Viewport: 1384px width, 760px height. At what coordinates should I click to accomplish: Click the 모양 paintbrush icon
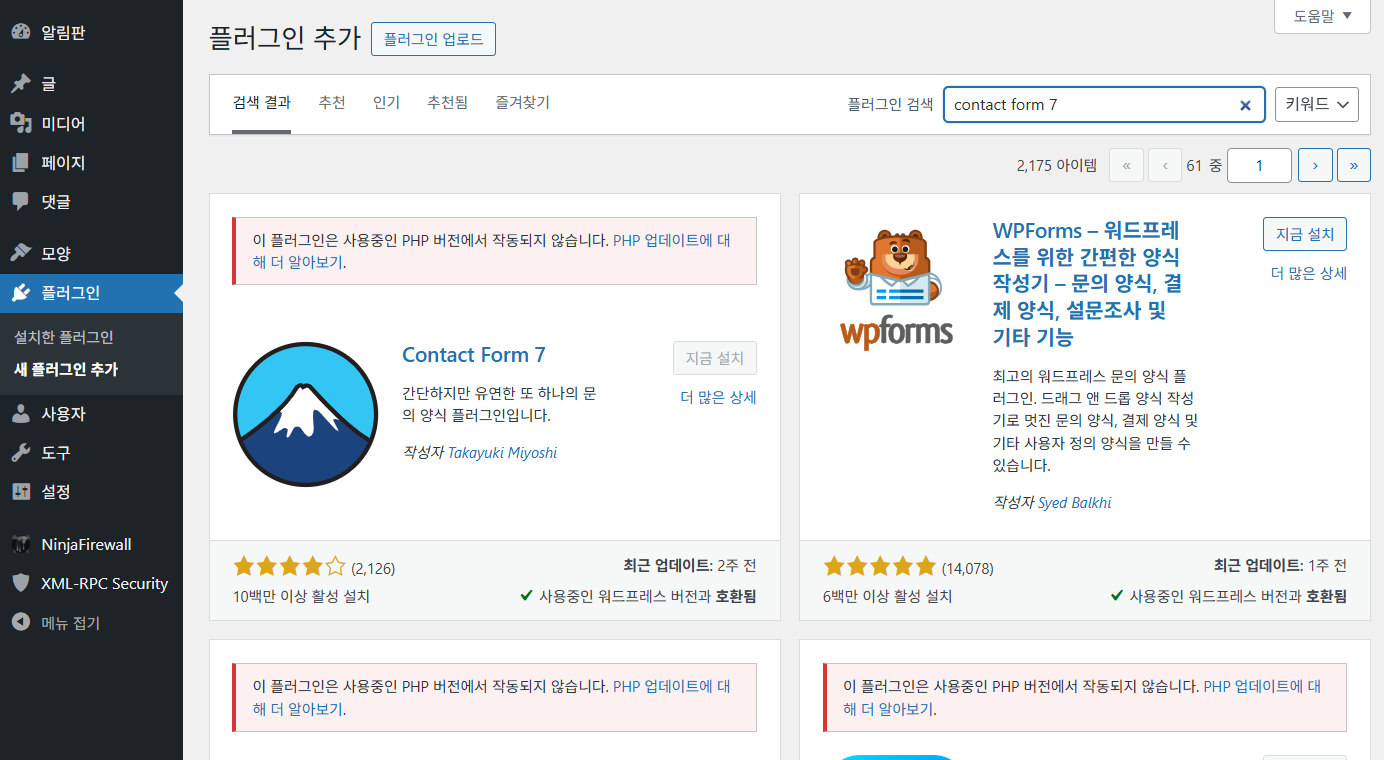coord(21,253)
